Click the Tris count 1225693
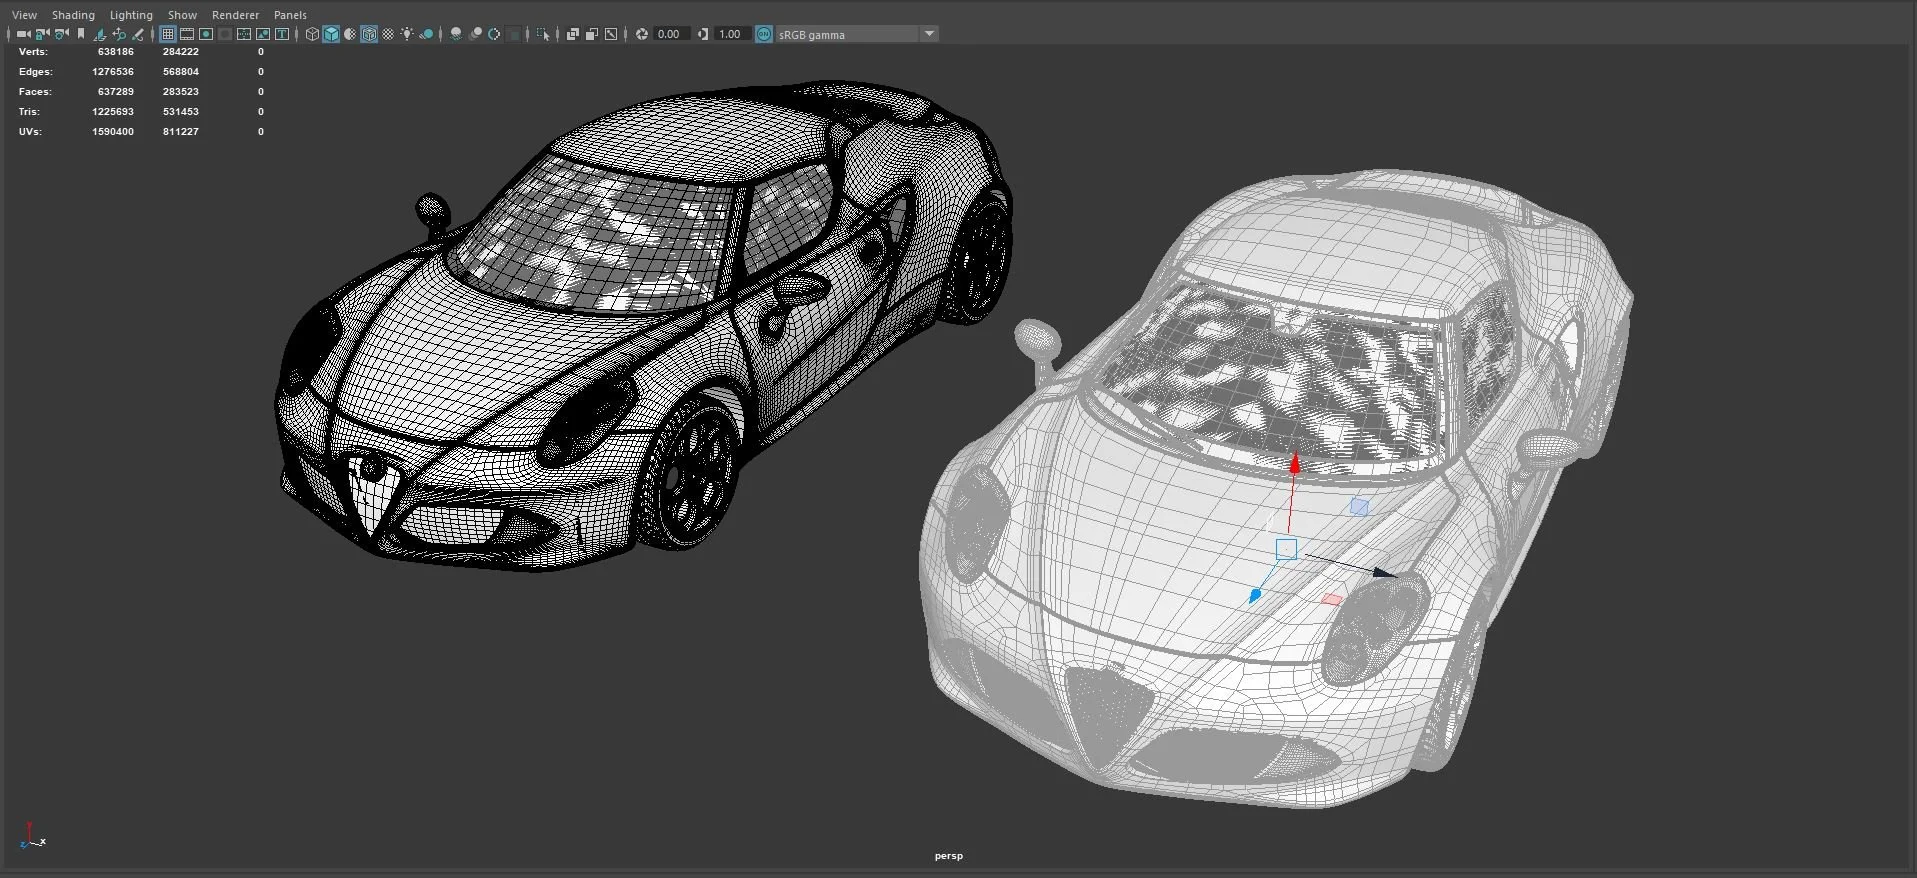 pyautogui.click(x=112, y=112)
